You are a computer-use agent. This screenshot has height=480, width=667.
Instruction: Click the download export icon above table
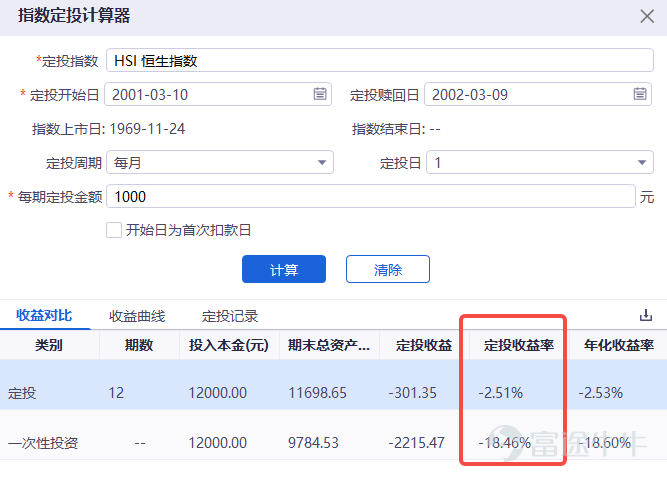(x=646, y=315)
